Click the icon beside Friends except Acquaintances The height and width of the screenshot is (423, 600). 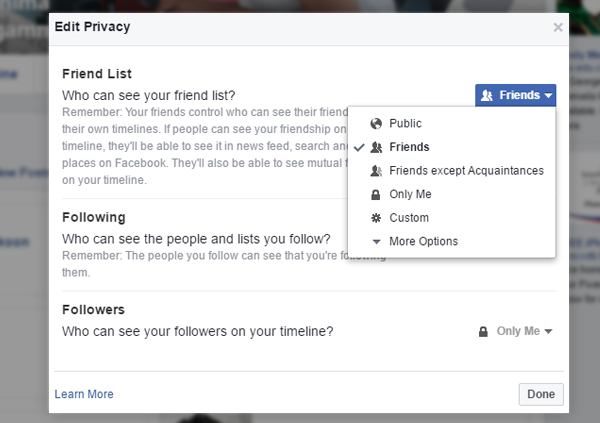coord(376,171)
